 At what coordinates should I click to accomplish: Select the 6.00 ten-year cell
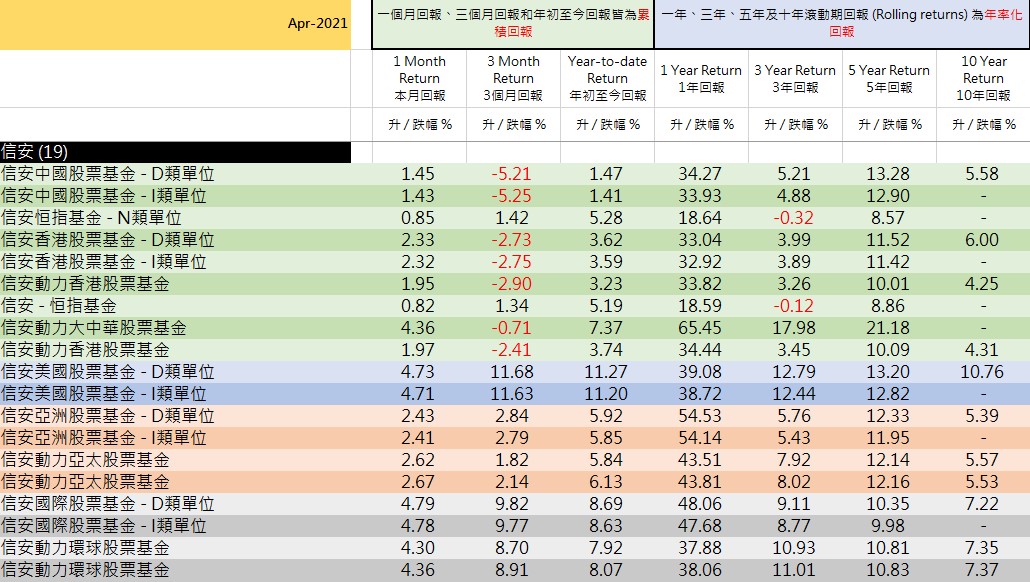(982, 240)
